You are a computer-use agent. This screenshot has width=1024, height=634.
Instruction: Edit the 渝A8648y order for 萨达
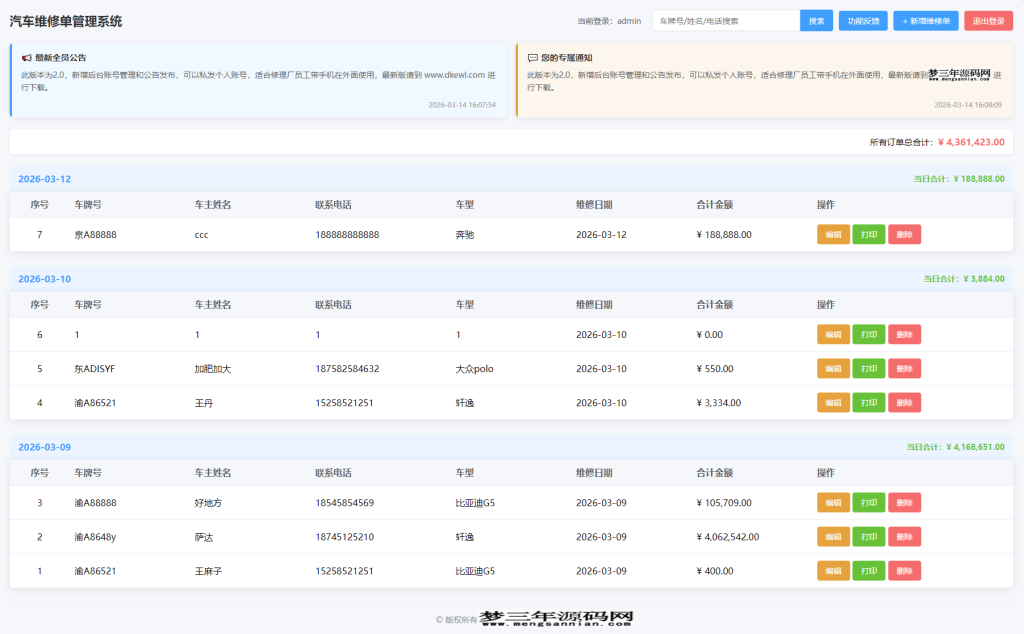click(x=833, y=536)
